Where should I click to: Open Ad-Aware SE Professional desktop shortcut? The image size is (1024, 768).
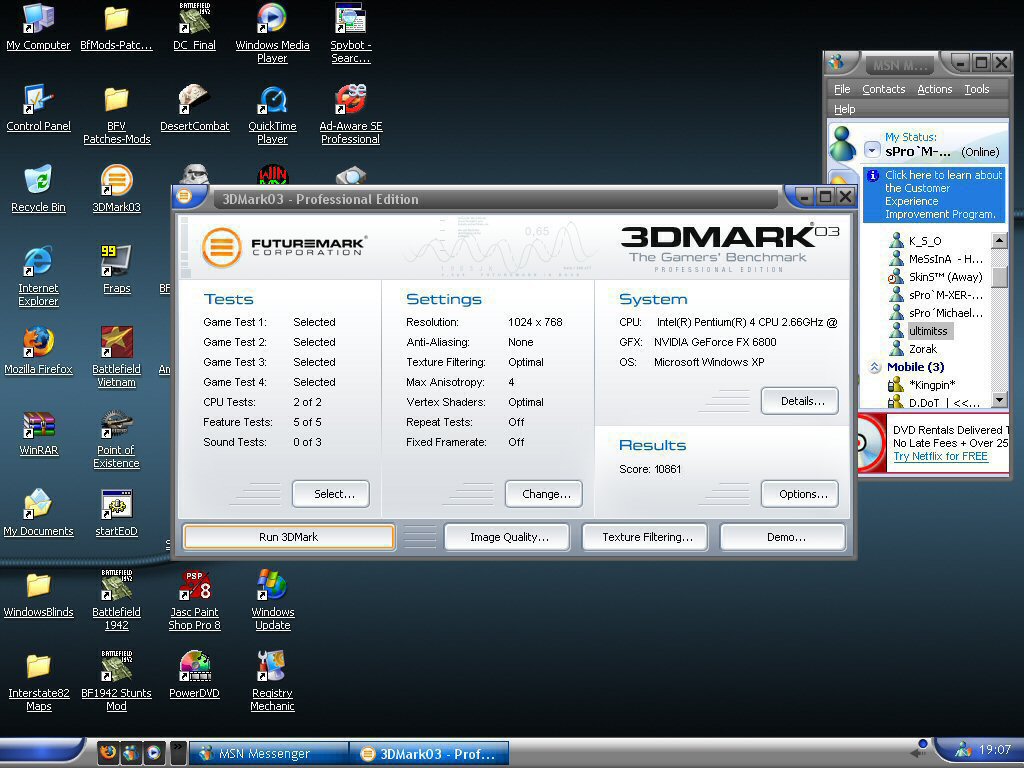click(351, 114)
